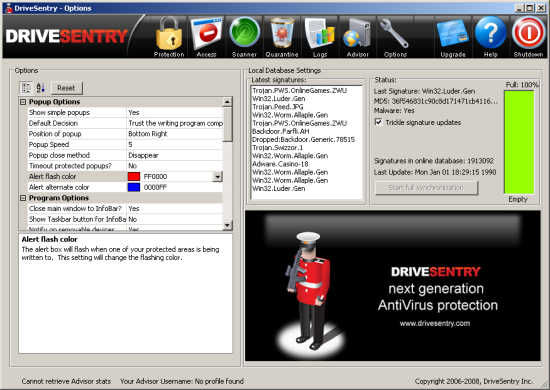Viewport: 550px width, 390px height.
Task: Click the red Shutdown power icon
Action: point(528,37)
